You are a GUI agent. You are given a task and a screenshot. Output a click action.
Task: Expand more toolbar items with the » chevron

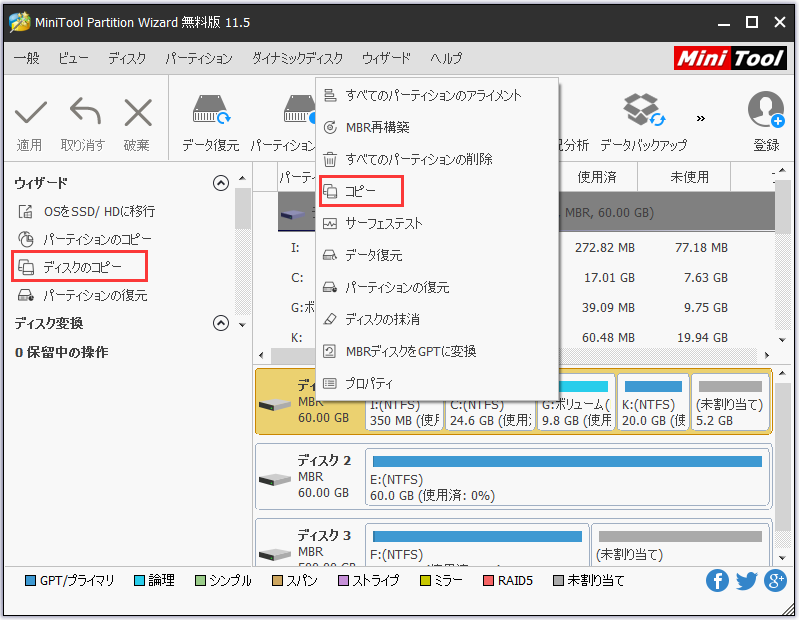click(701, 118)
